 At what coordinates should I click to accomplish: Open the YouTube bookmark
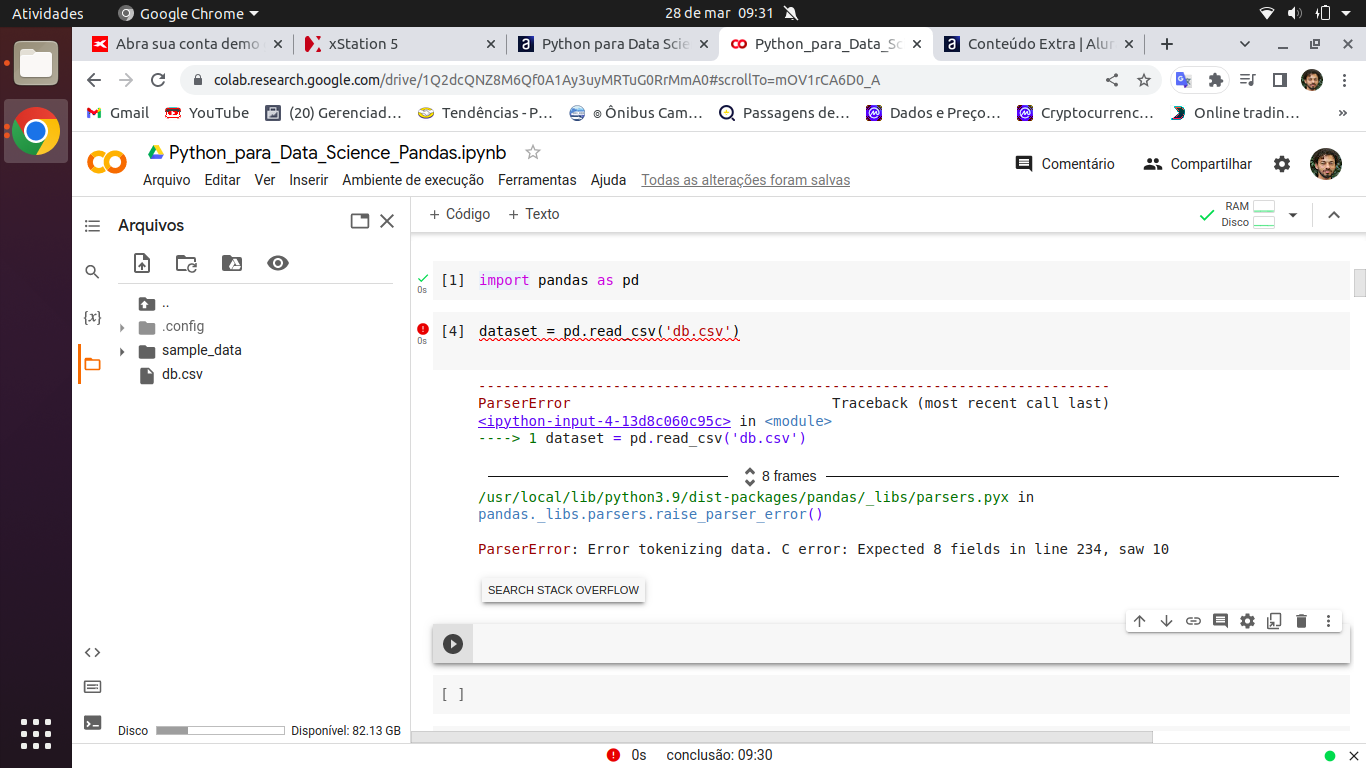click(207, 113)
